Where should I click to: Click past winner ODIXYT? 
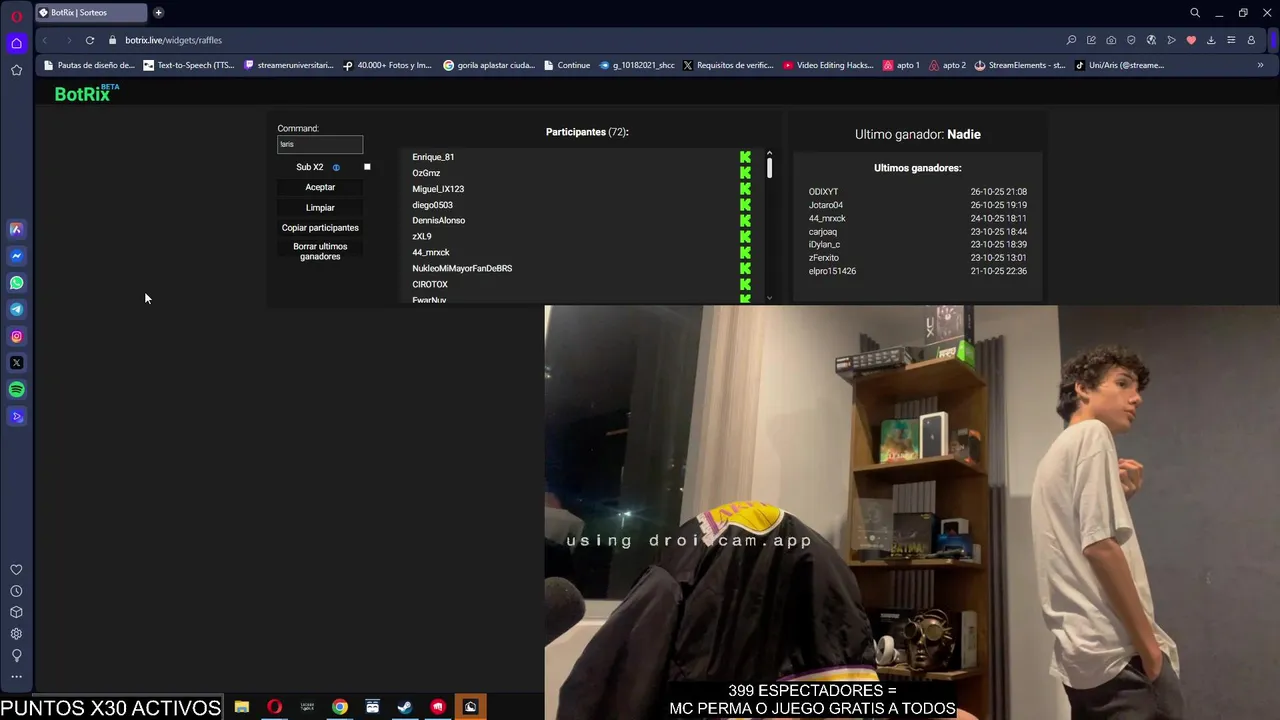(823, 192)
